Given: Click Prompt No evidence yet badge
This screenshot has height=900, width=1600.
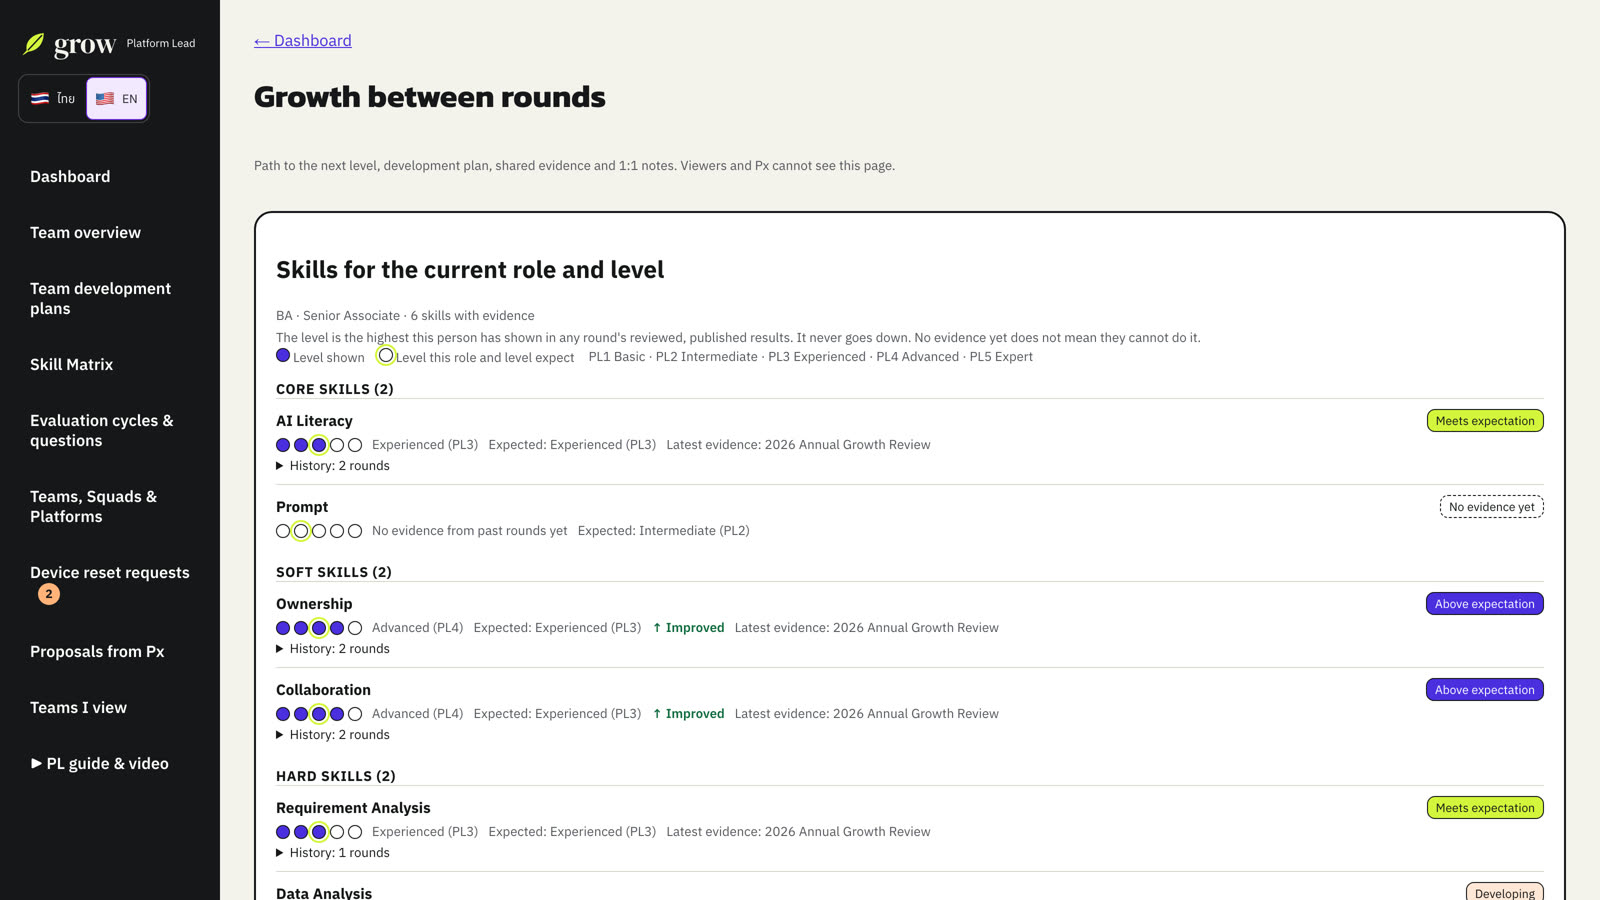Looking at the screenshot, I should click(1491, 507).
